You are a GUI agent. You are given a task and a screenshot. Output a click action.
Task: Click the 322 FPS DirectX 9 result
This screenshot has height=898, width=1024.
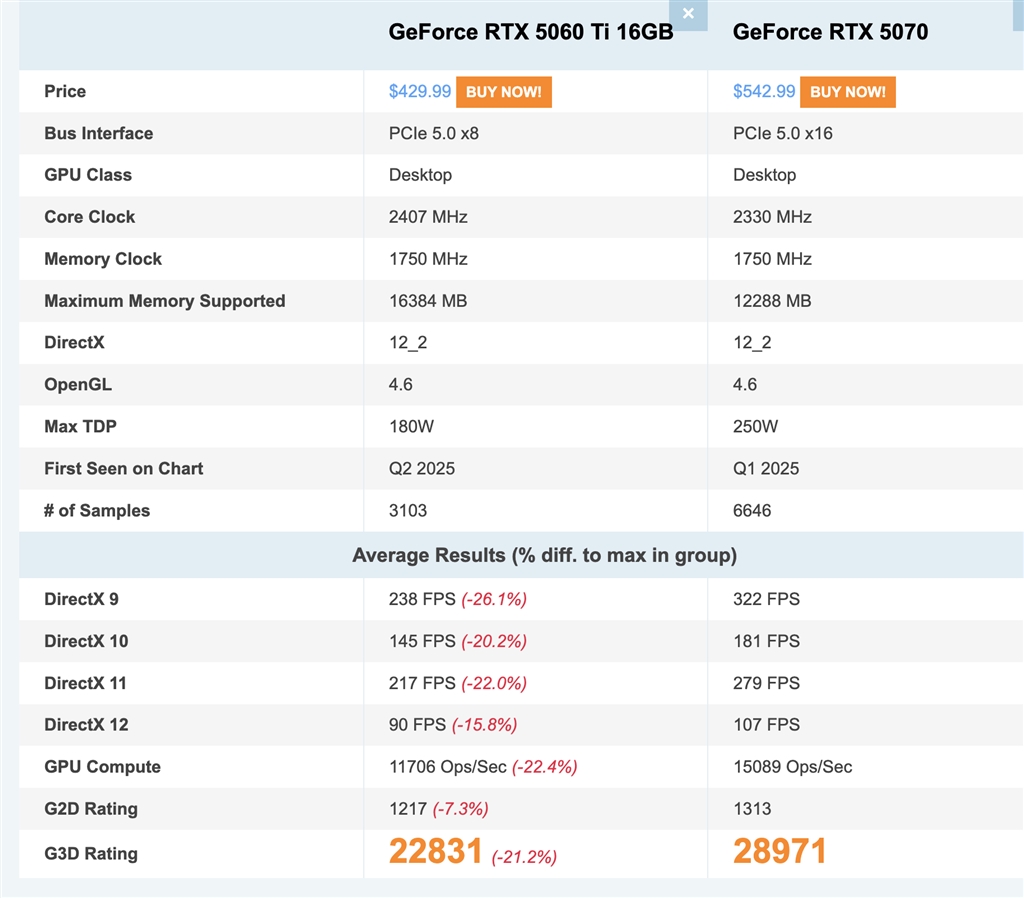tap(766, 600)
